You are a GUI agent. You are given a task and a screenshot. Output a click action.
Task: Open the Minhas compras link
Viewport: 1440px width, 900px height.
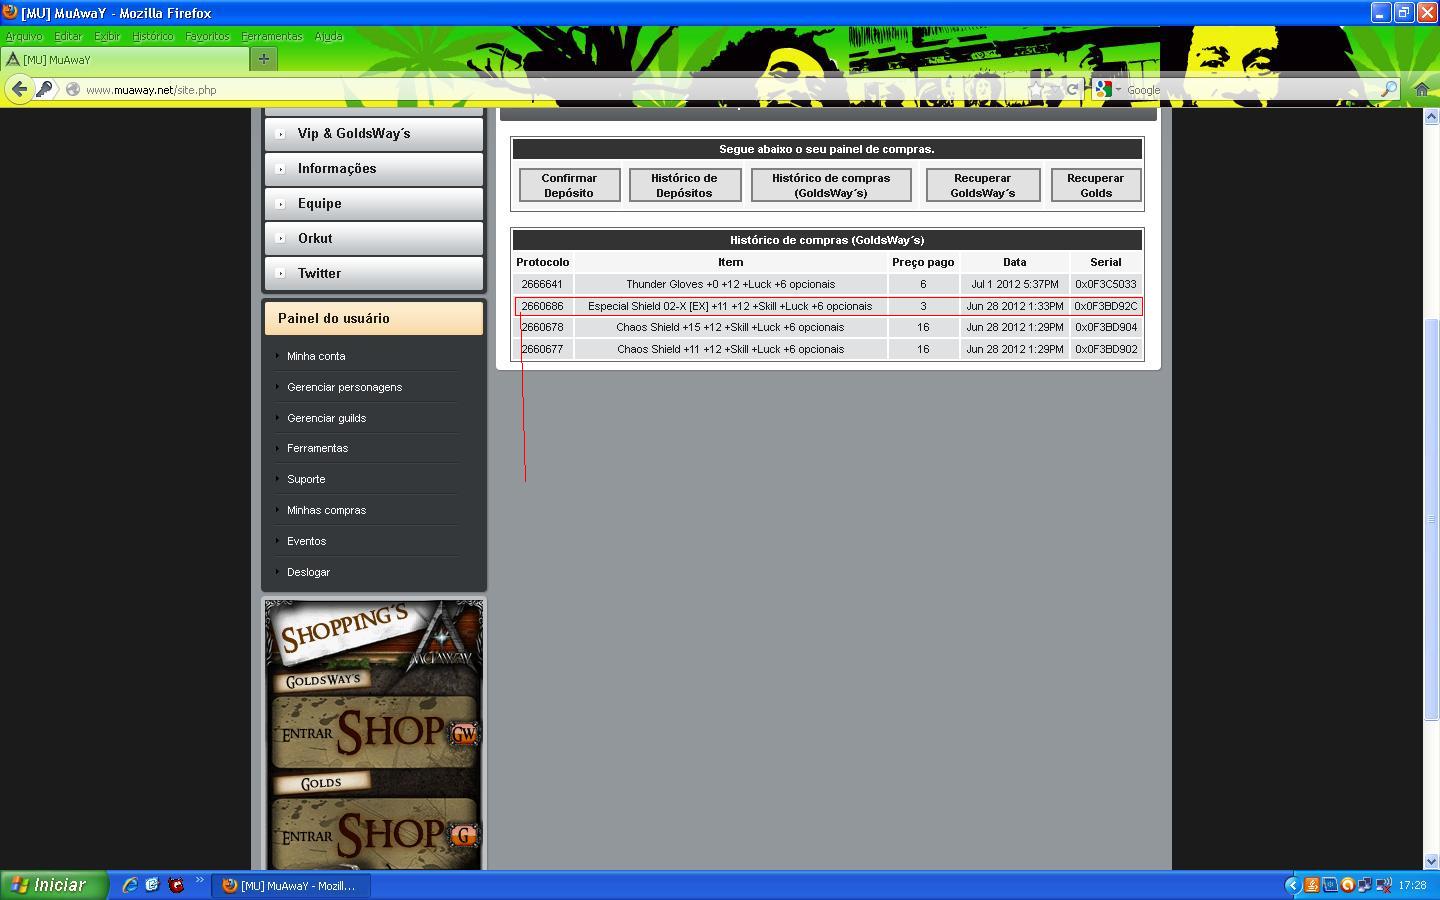click(x=326, y=510)
